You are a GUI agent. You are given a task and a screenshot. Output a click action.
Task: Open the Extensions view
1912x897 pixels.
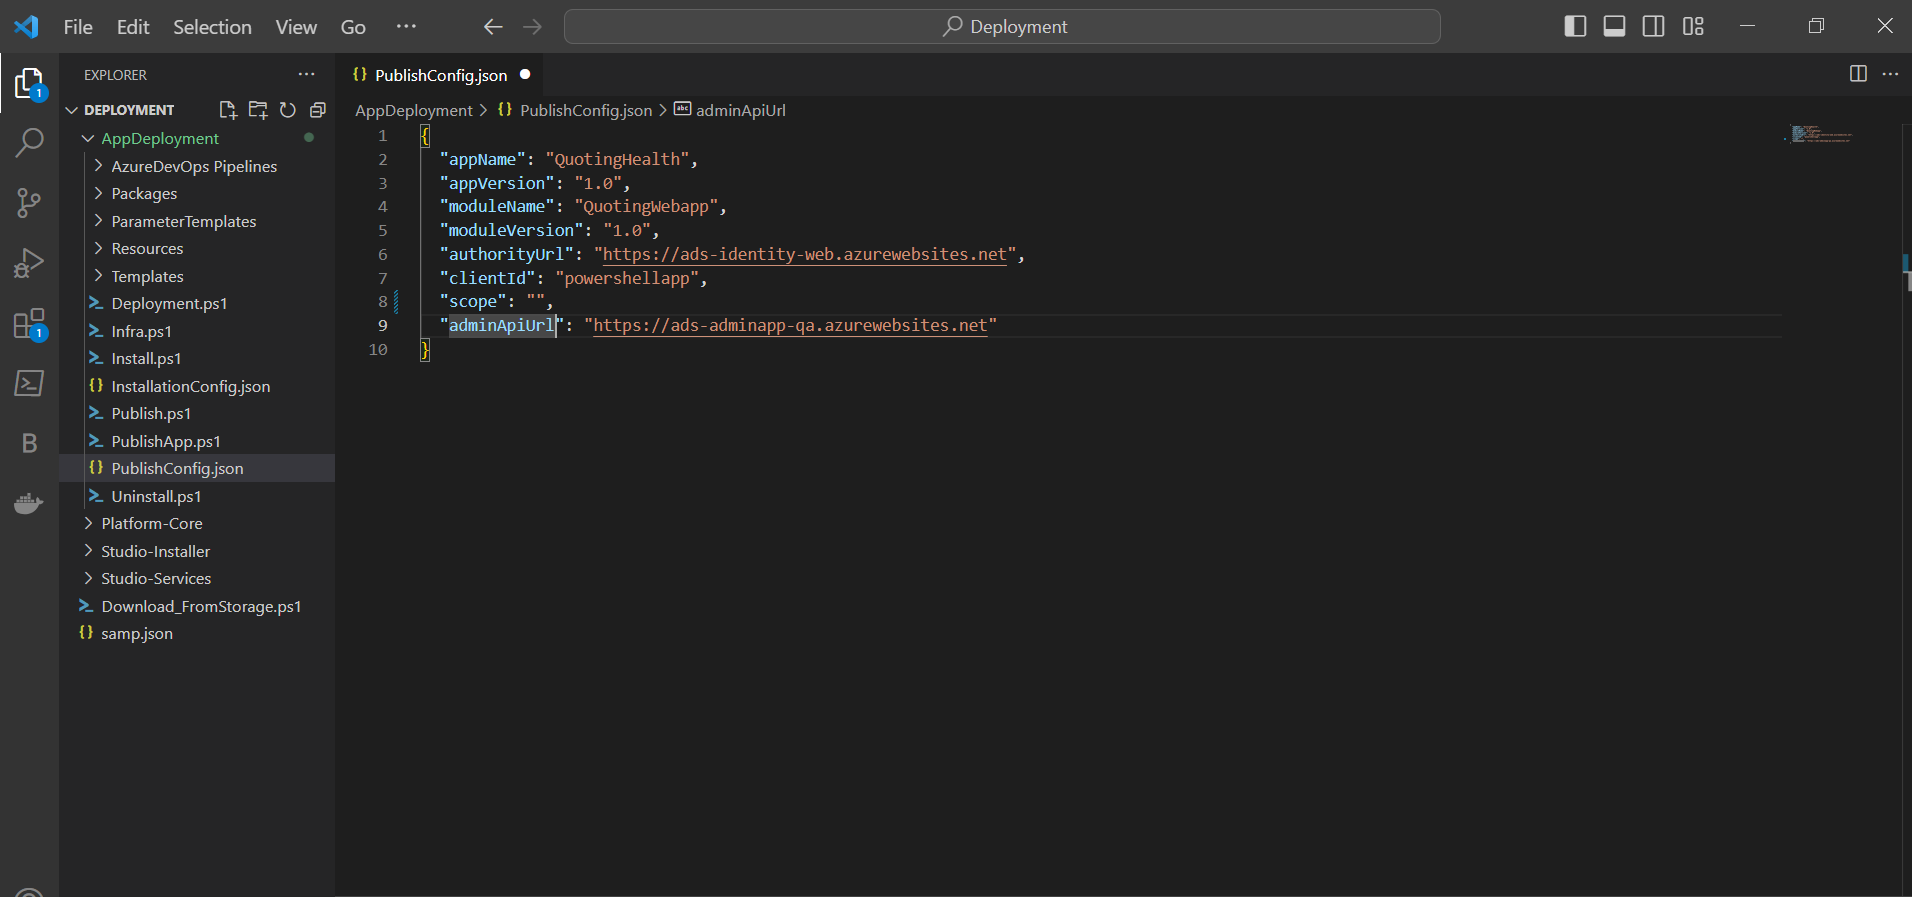pos(29,323)
